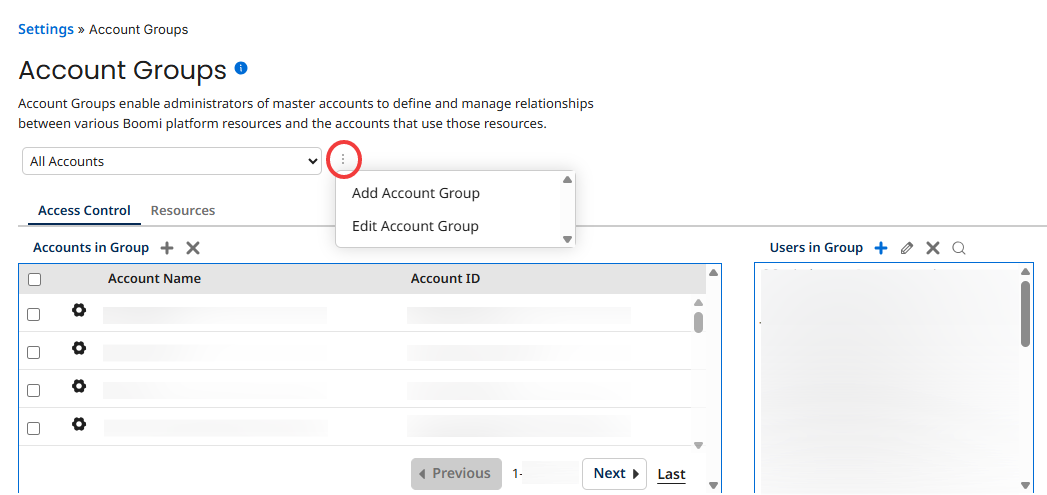The height and width of the screenshot is (495, 1047).
Task: Click the accounts table inner scrollbar thumb
Action: tap(698, 322)
